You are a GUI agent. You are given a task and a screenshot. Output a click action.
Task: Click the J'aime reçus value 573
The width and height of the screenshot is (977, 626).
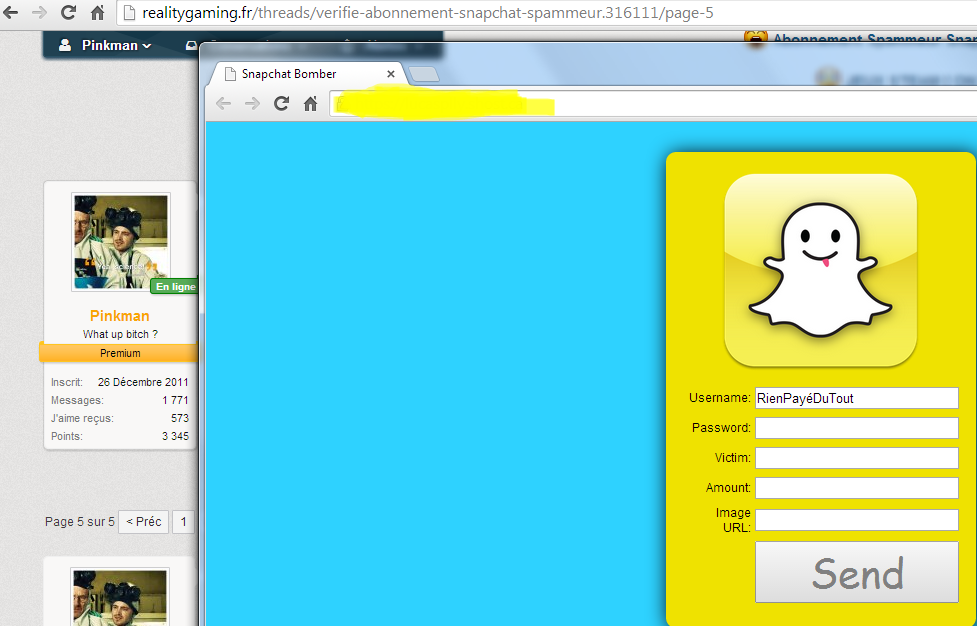coord(179,418)
